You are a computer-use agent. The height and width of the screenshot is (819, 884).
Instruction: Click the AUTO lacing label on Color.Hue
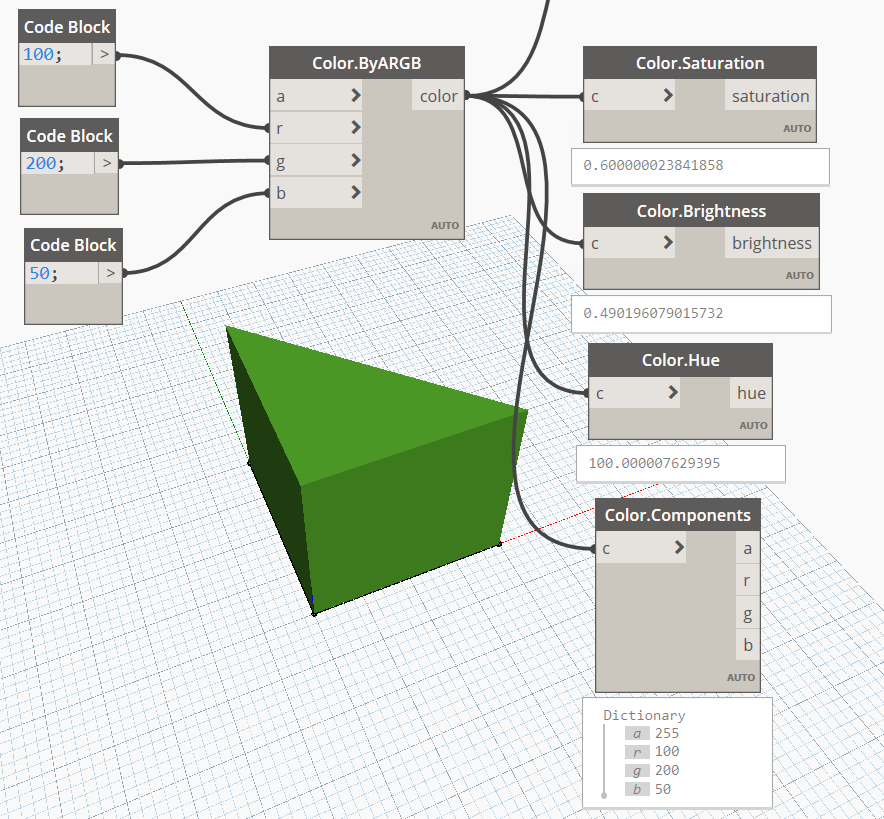click(753, 426)
